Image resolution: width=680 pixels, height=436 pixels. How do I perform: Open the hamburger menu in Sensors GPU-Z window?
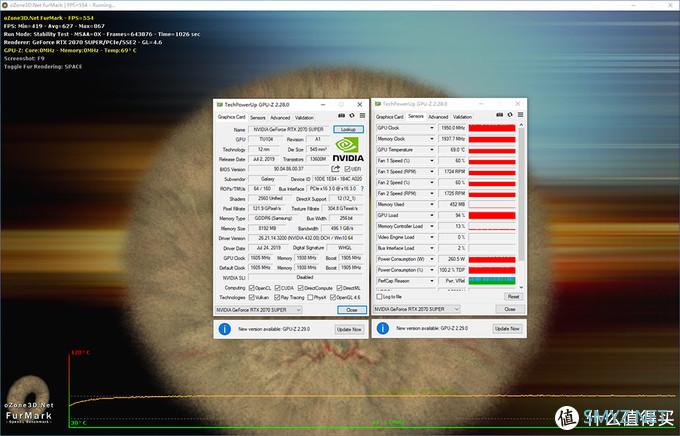click(520, 115)
